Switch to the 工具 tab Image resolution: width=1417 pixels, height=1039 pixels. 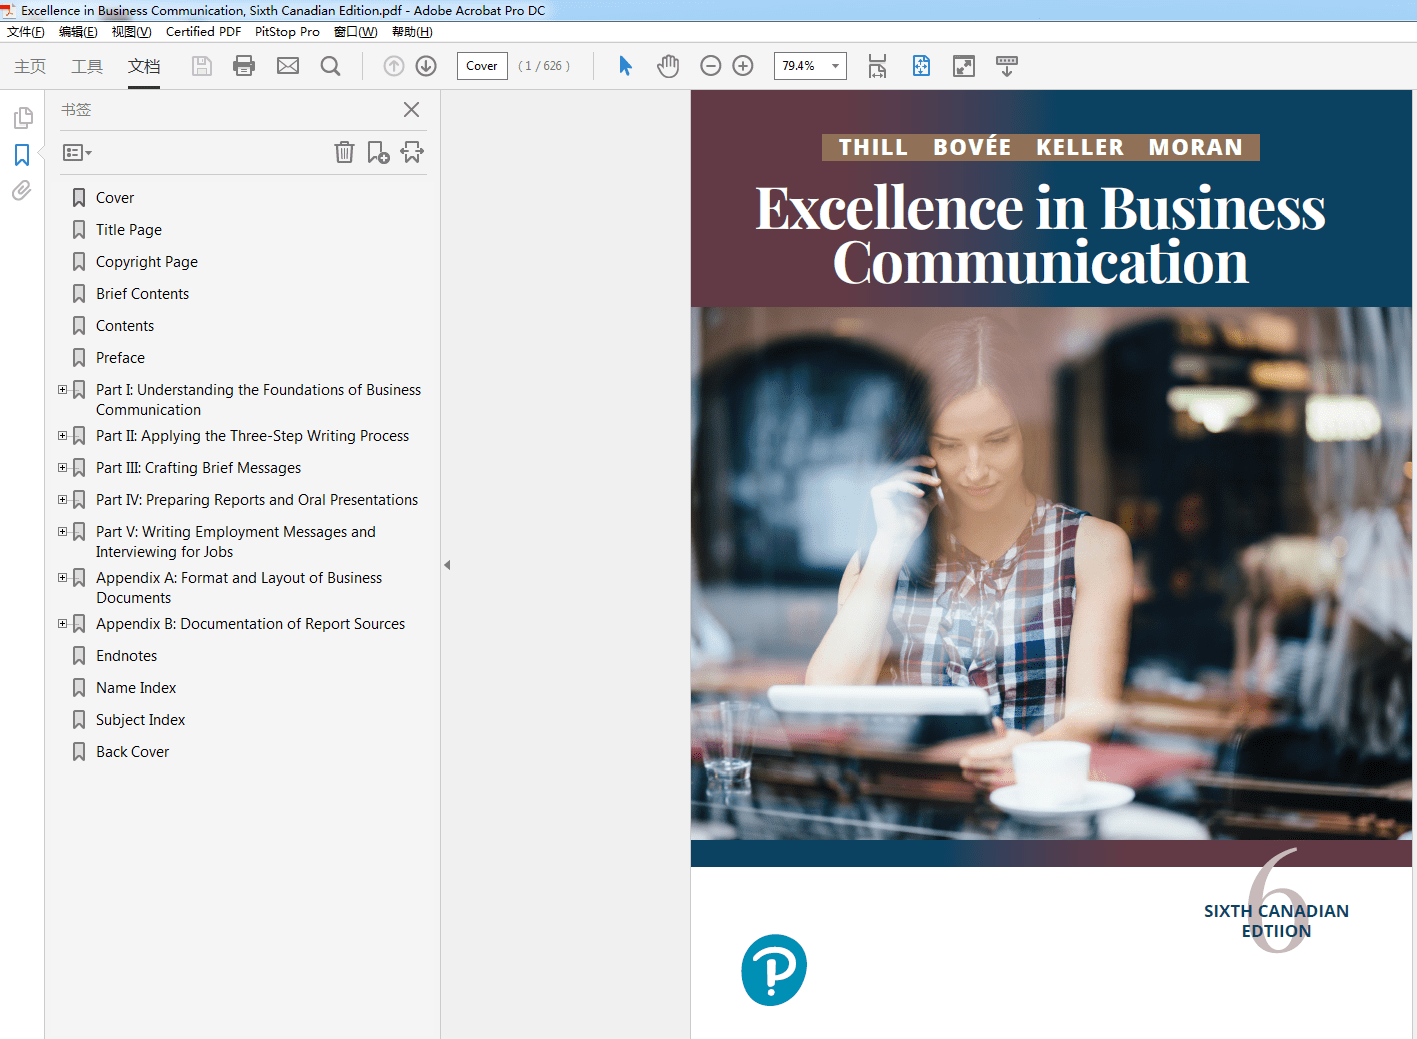click(87, 66)
